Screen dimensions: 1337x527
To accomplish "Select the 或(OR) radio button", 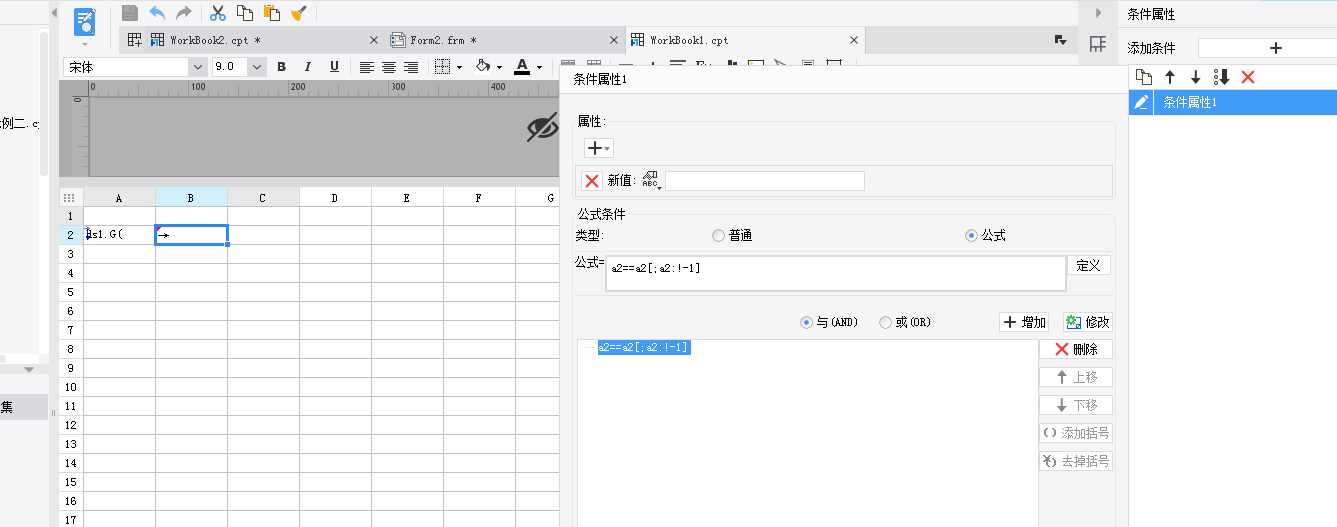I will 885,322.
